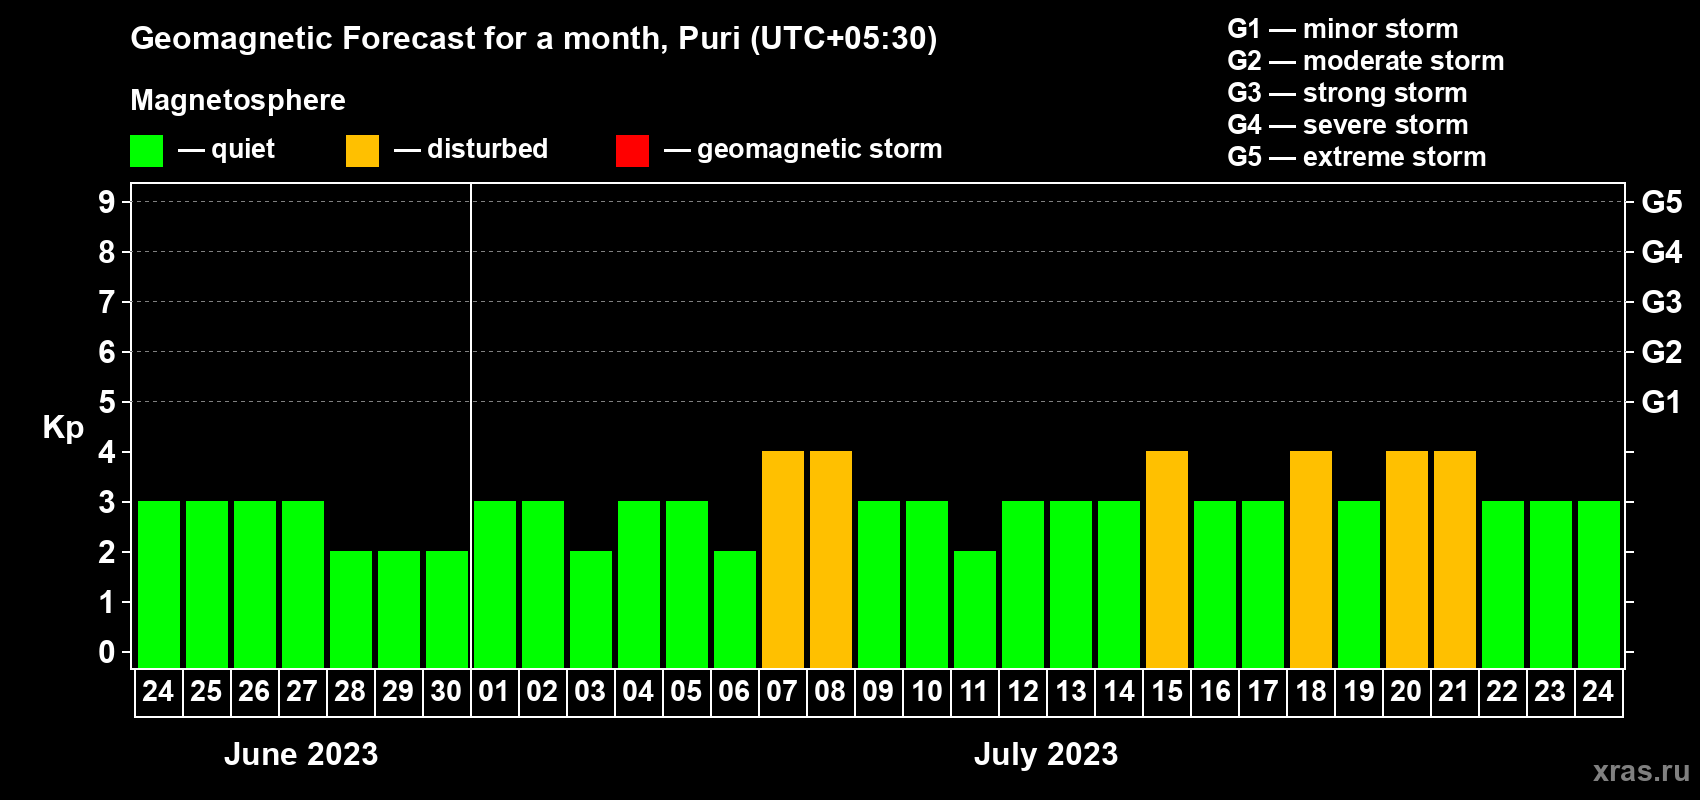Screen dimensions: 1700x800
Task: Select the June 28 green bar
Action: pyautogui.click(x=351, y=610)
